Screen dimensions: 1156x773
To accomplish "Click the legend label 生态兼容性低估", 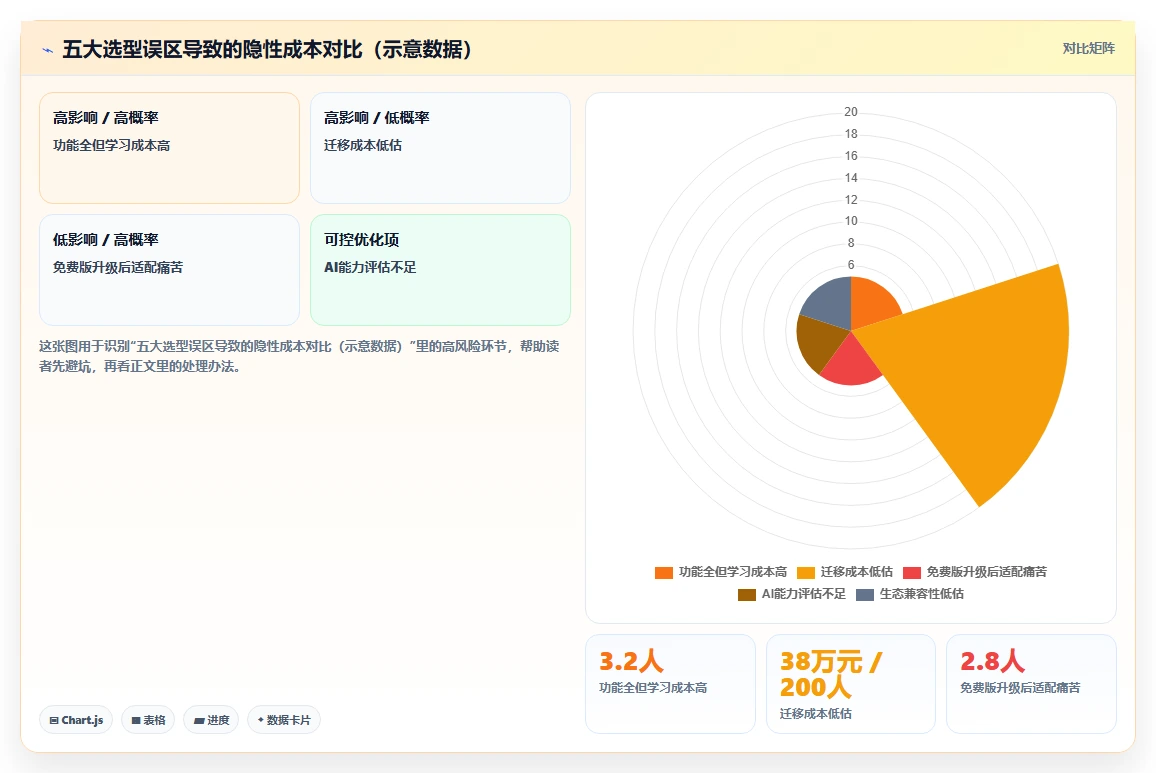I will [x=922, y=595].
